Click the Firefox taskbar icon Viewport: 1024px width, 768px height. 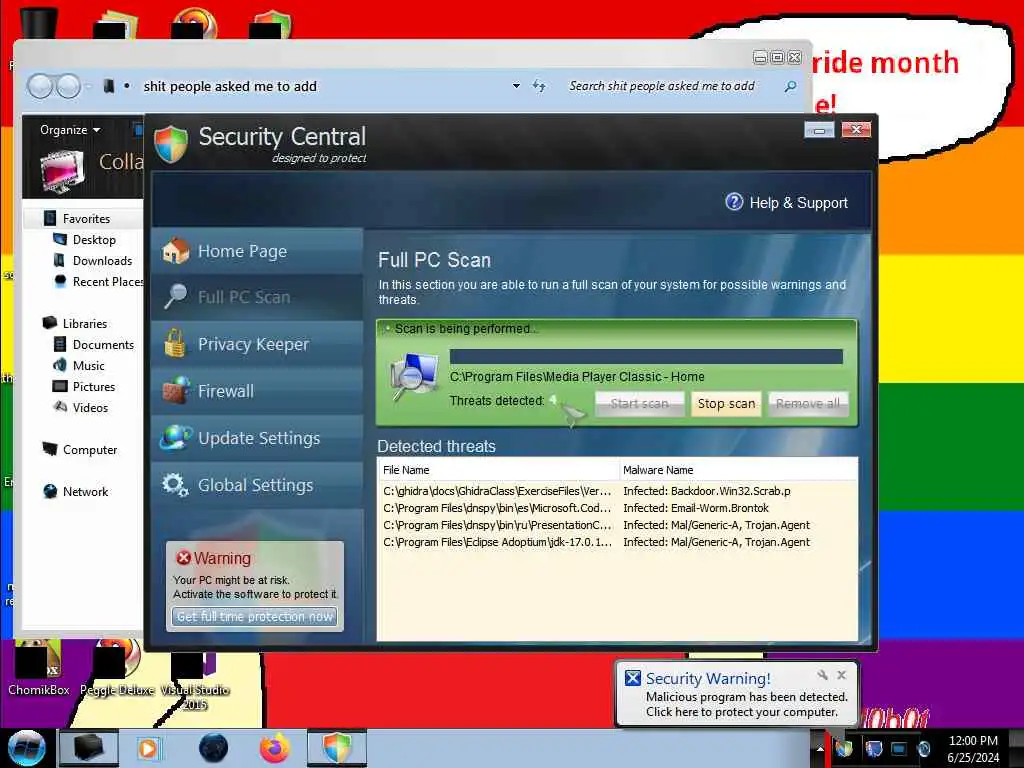click(274, 748)
